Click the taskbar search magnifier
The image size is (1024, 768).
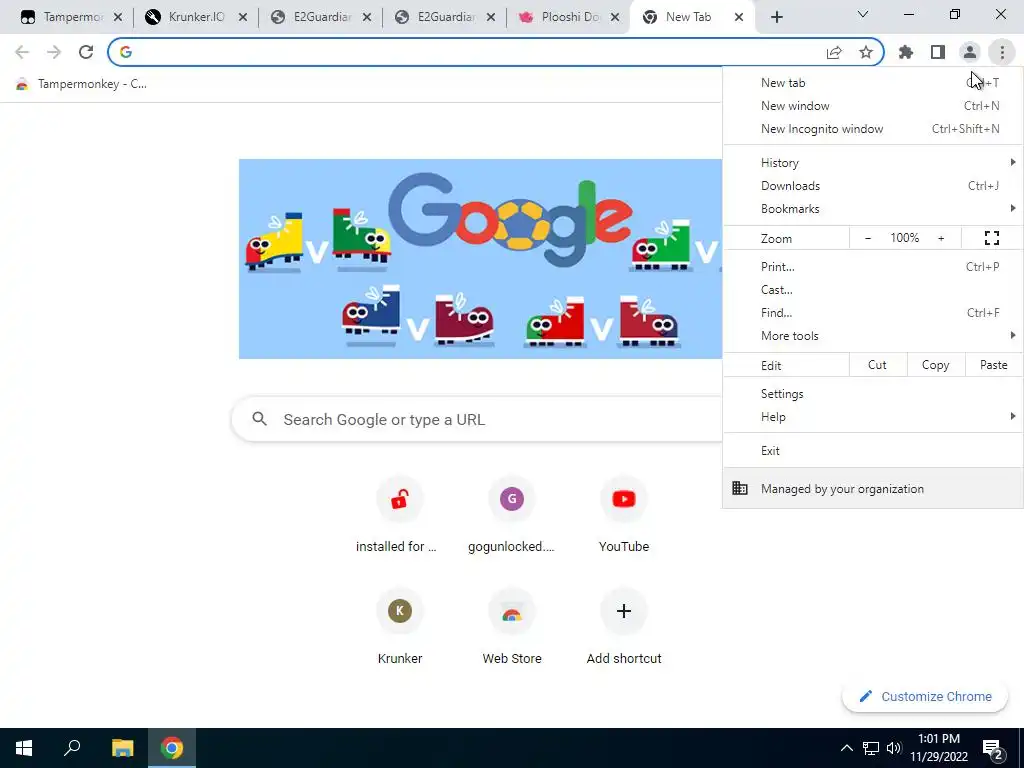click(x=72, y=748)
